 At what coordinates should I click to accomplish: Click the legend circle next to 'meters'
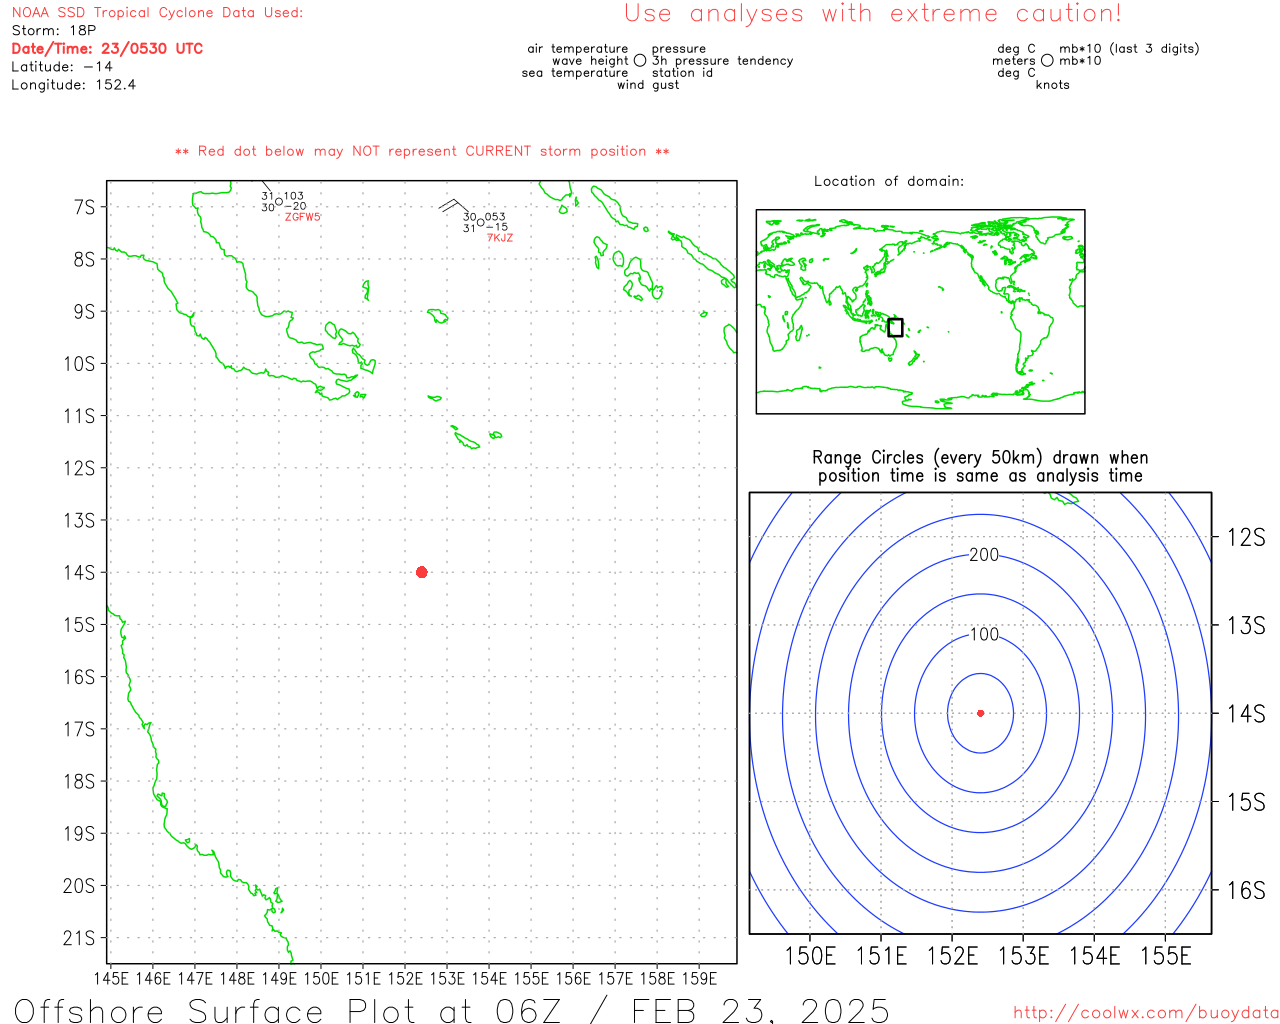[x=1047, y=60]
